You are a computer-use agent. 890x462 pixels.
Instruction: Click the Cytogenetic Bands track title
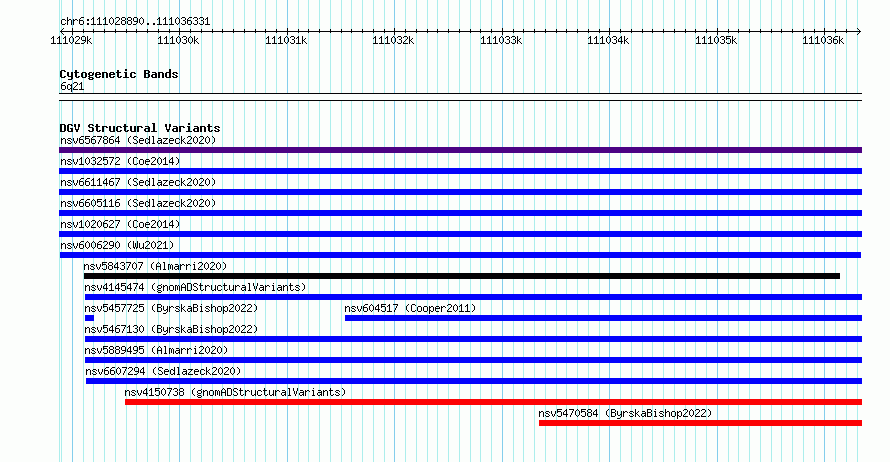[119, 74]
